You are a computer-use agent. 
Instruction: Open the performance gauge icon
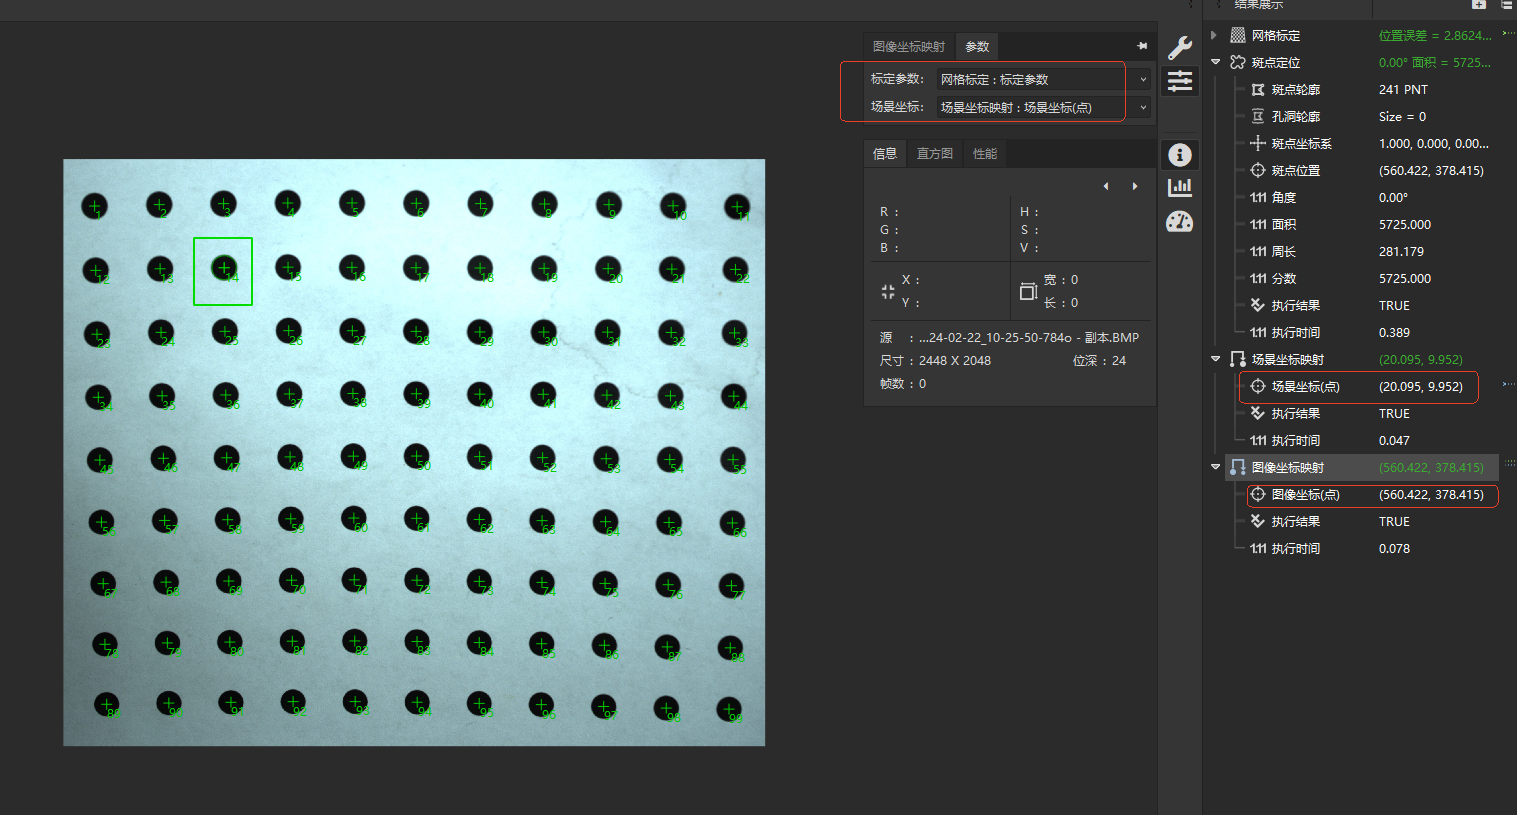click(x=1180, y=221)
